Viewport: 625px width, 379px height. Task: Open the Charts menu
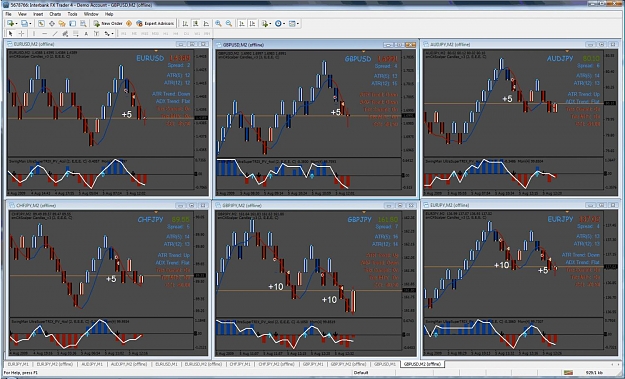55,14
